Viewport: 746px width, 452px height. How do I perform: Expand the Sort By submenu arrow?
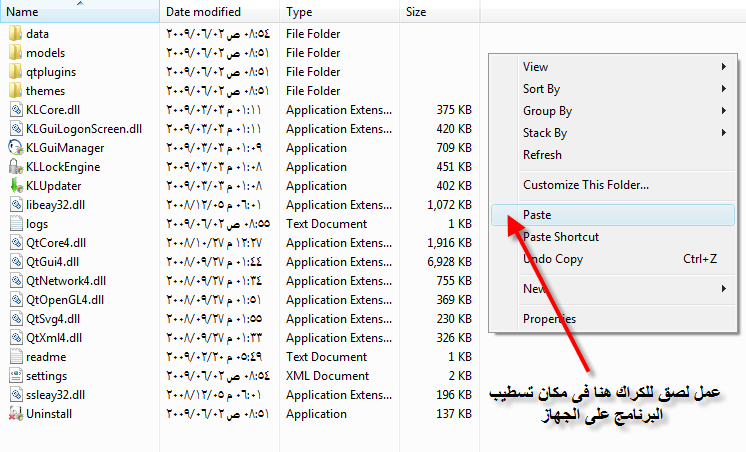click(x=724, y=88)
